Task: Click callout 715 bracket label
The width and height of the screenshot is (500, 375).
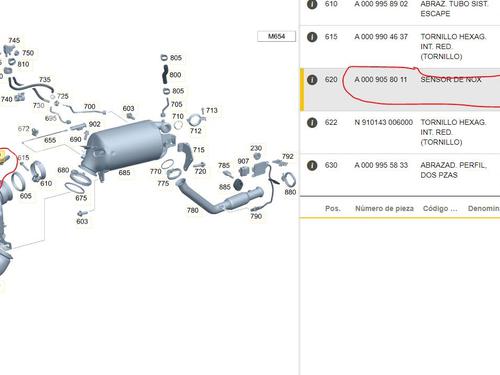Action: point(199,150)
